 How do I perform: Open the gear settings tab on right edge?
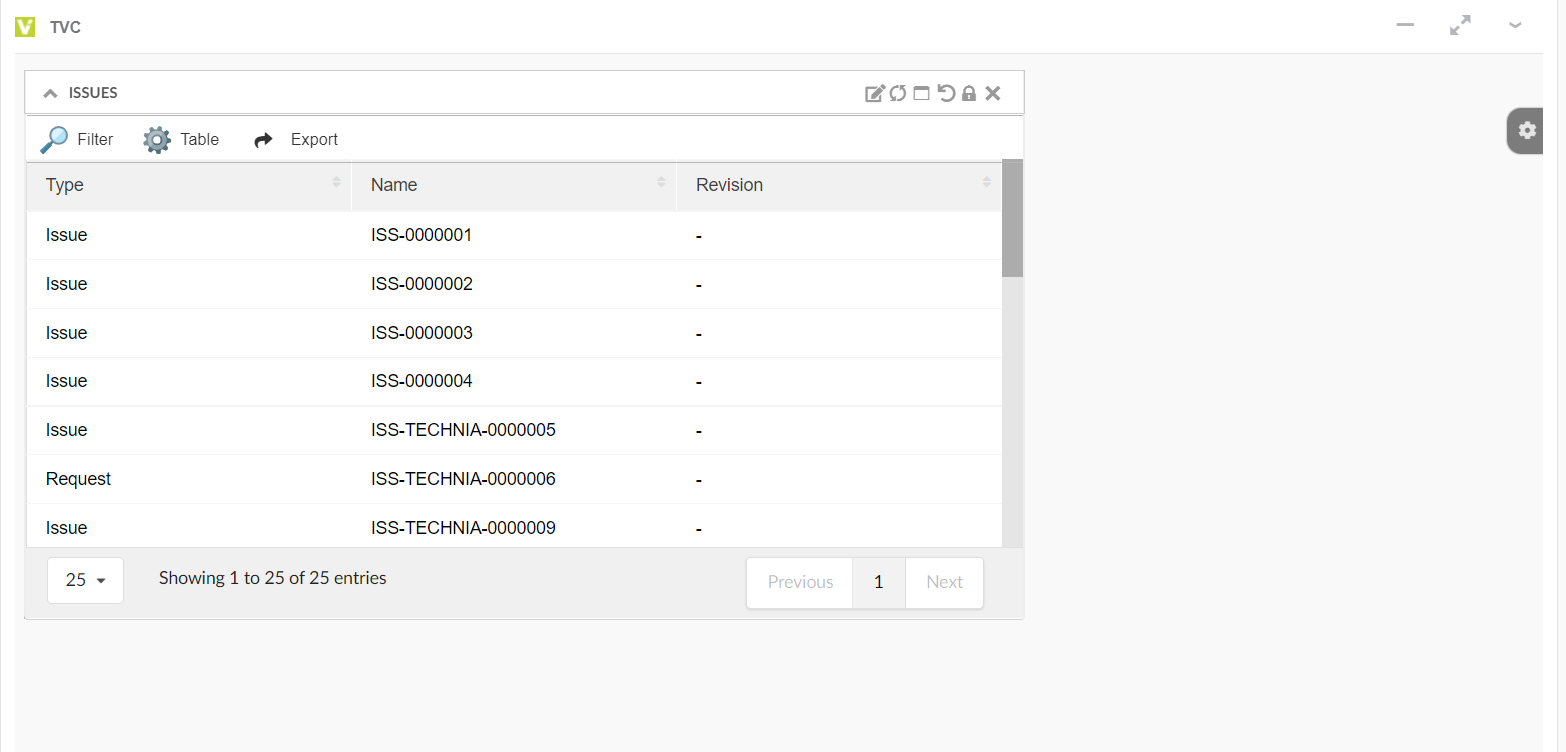(1526, 130)
